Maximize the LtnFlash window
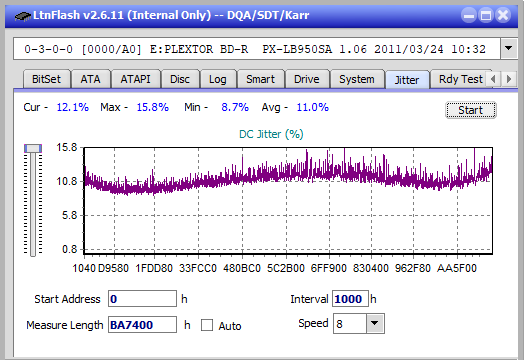The image size is (524, 360). tap(486, 15)
